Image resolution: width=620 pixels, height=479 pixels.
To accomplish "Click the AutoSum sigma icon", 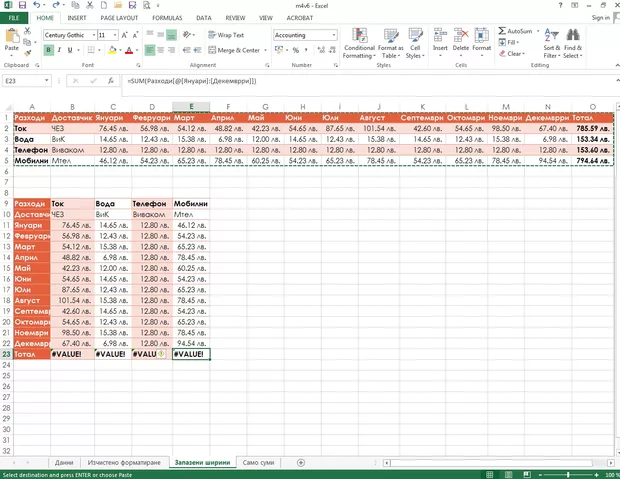I will click(x=501, y=31).
